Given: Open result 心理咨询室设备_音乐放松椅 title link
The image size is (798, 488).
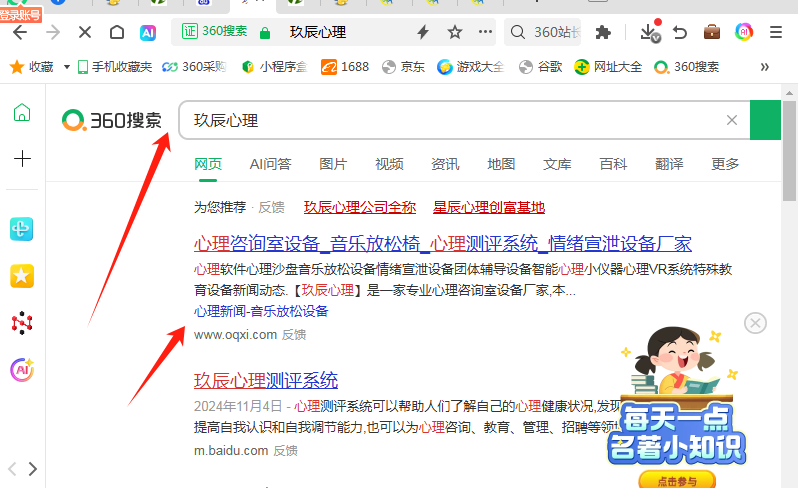Looking at the screenshot, I should tap(442, 244).
